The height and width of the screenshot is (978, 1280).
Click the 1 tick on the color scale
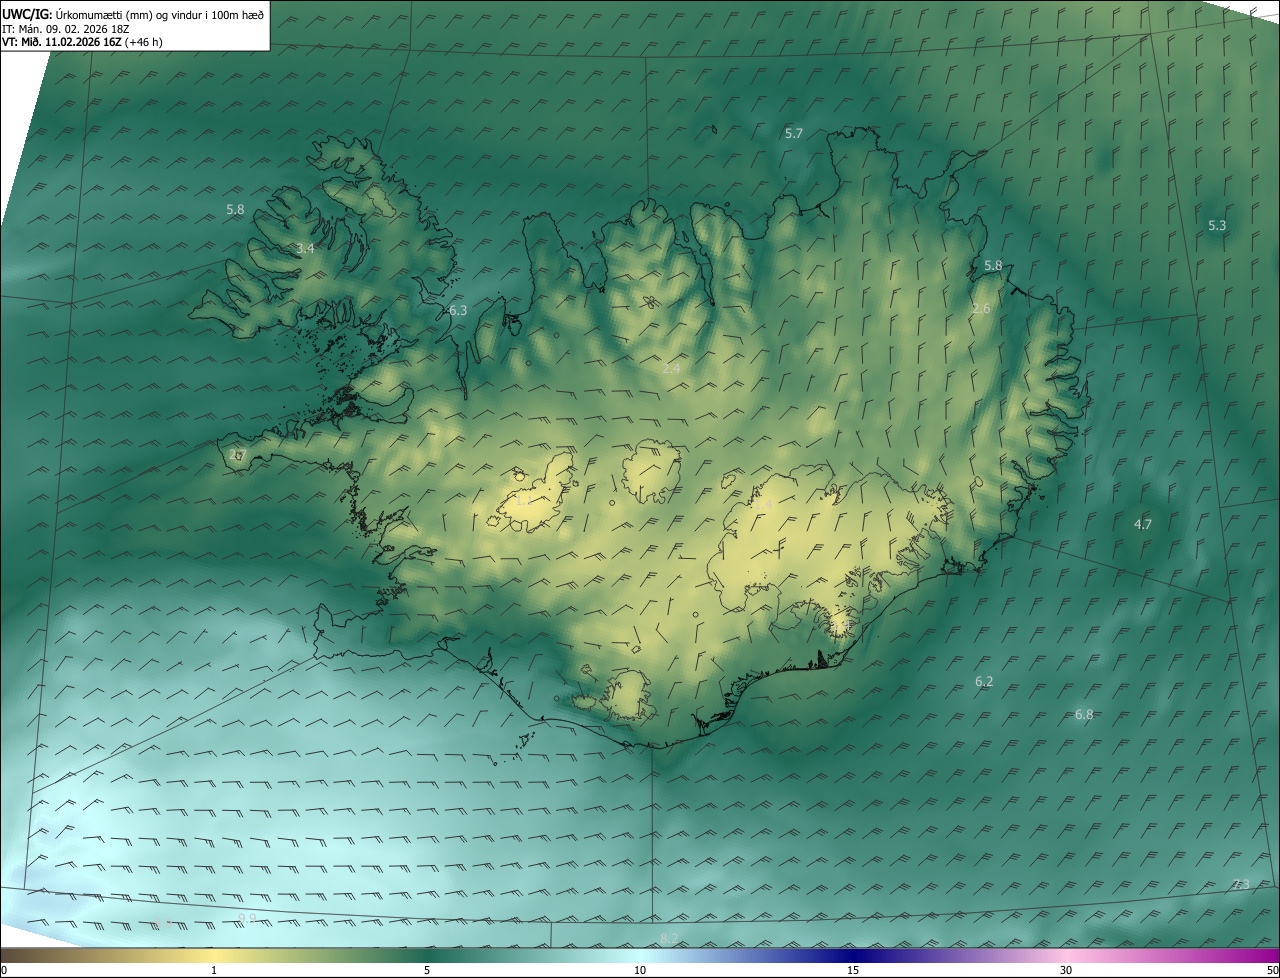[x=214, y=970]
